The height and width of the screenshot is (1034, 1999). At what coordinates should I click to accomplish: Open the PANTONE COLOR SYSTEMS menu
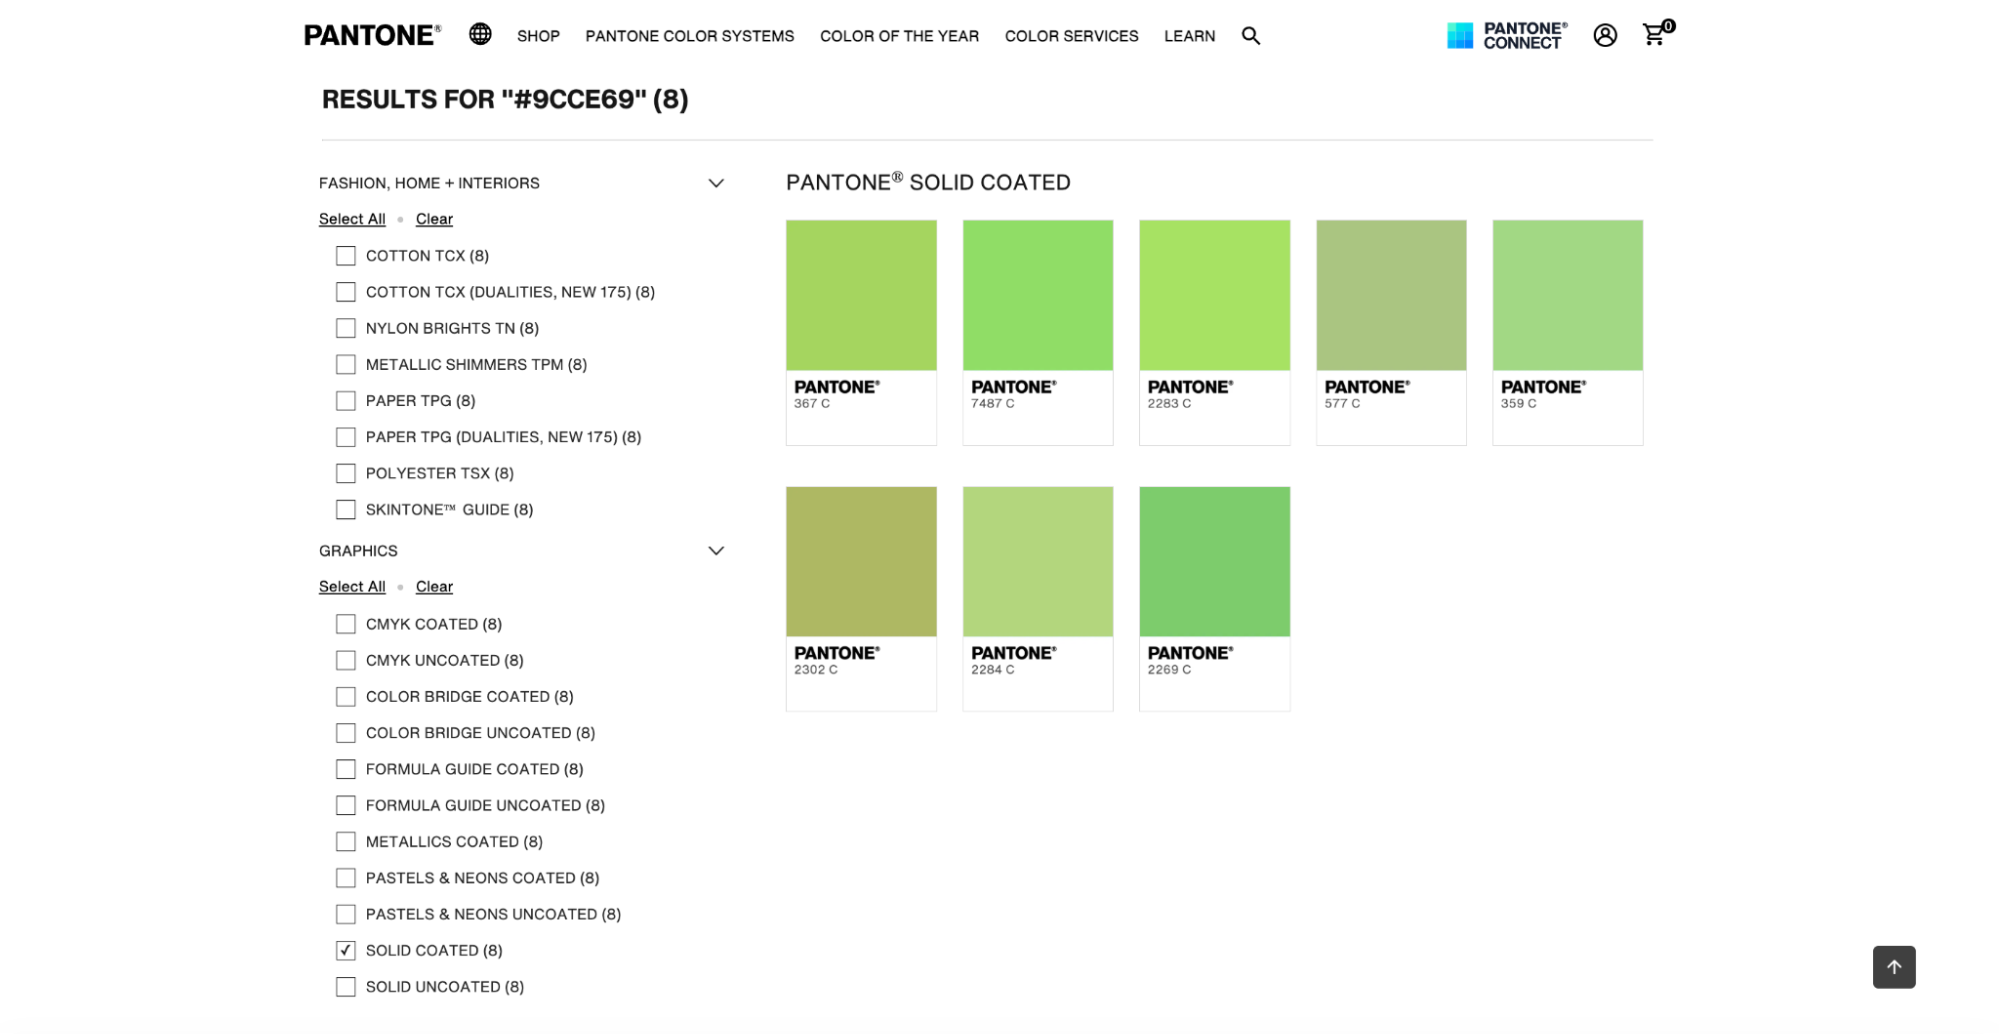pyautogui.click(x=689, y=35)
